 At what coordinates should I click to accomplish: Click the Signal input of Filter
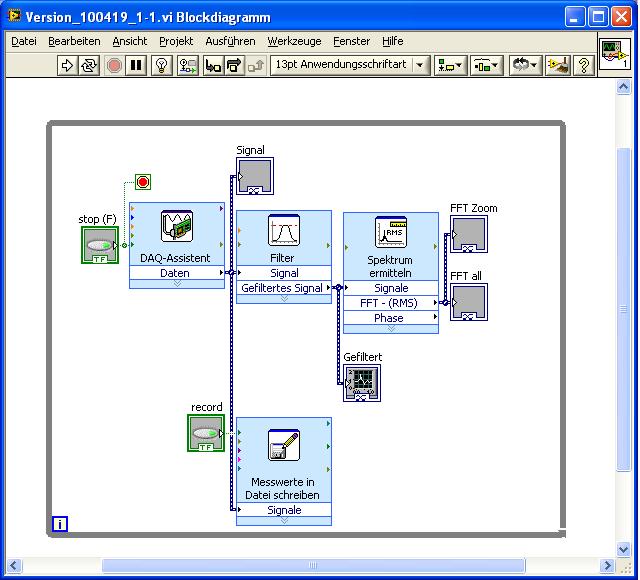(x=284, y=273)
